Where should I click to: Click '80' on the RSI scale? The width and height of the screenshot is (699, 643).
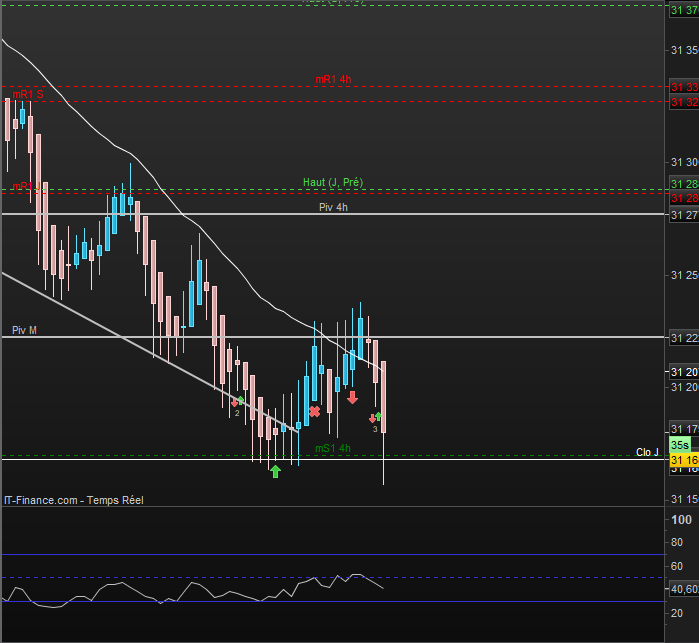point(677,543)
